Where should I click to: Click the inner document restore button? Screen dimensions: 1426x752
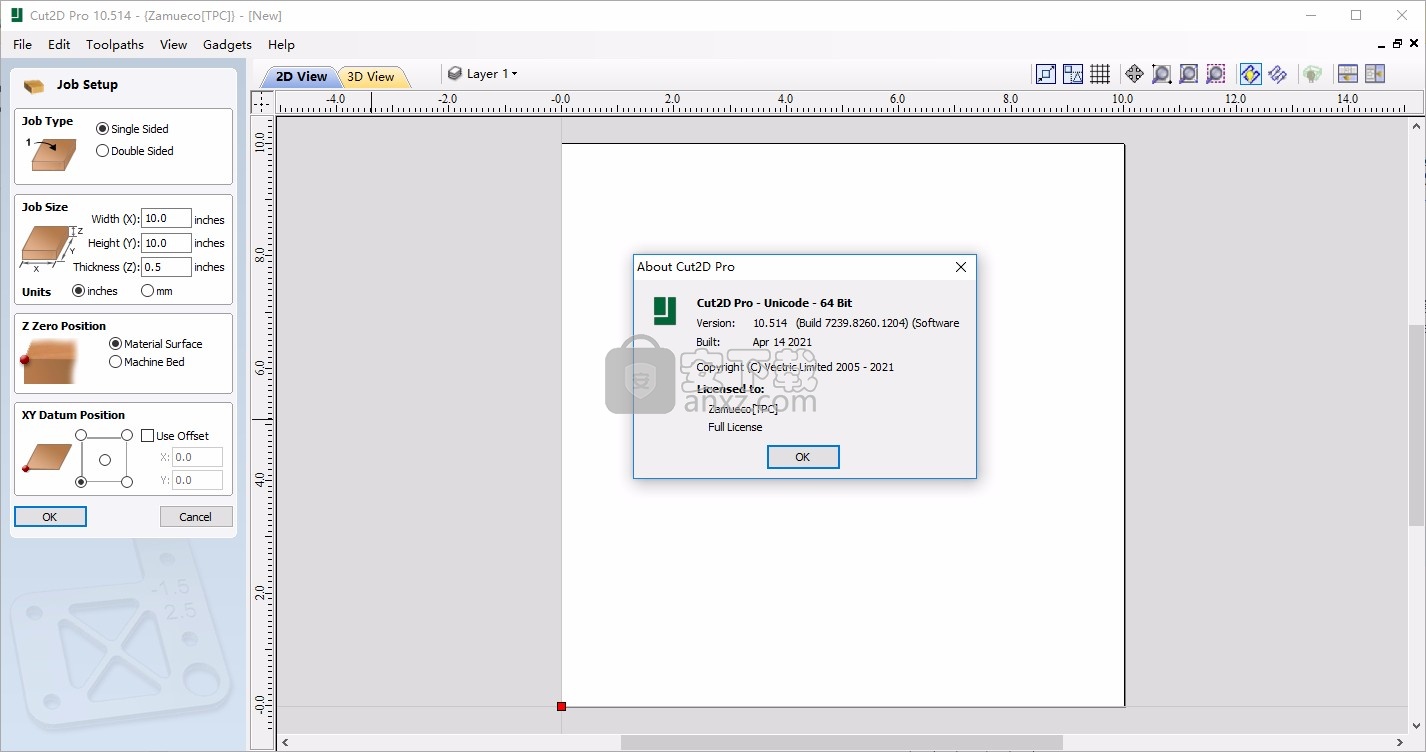coord(1397,44)
